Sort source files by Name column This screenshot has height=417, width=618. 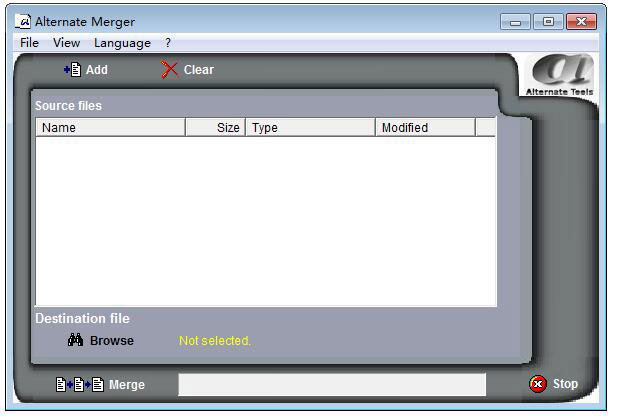pyautogui.click(x=110, y=127)
